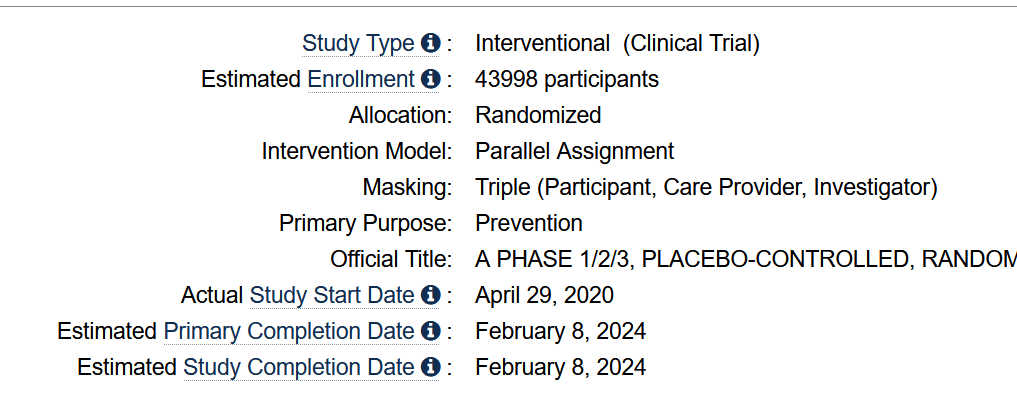Click the Masking field label
This screenshot has width=1017, height=419.
(x=407, y=187)
